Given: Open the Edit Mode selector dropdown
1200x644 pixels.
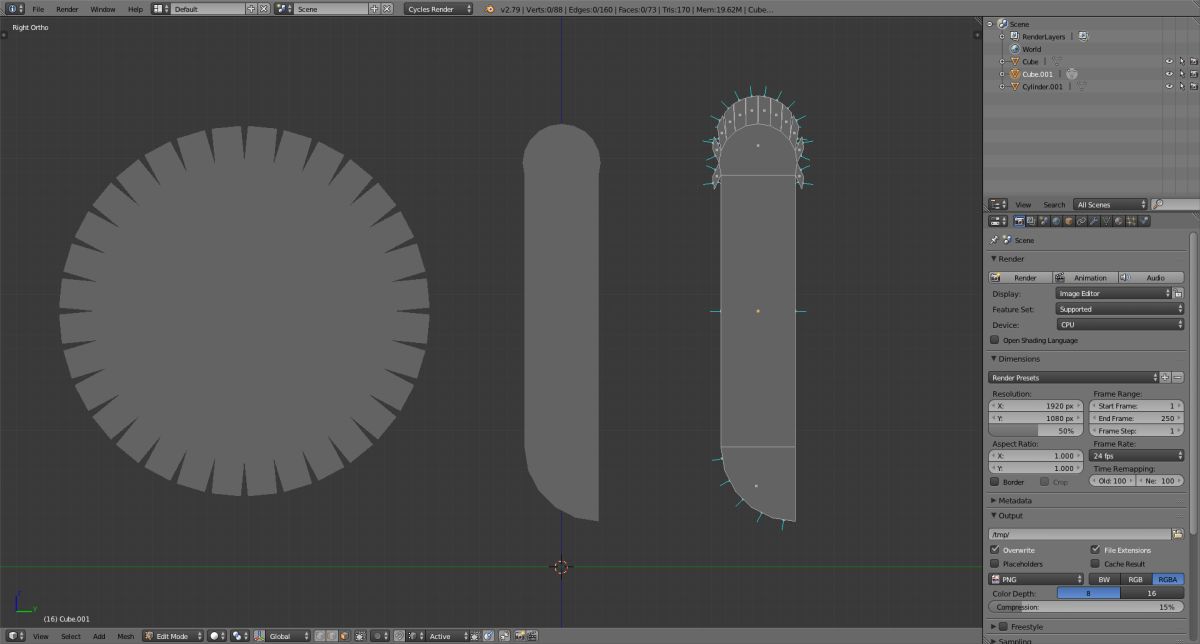Looking at the screenshot, I should click(173, 636).
